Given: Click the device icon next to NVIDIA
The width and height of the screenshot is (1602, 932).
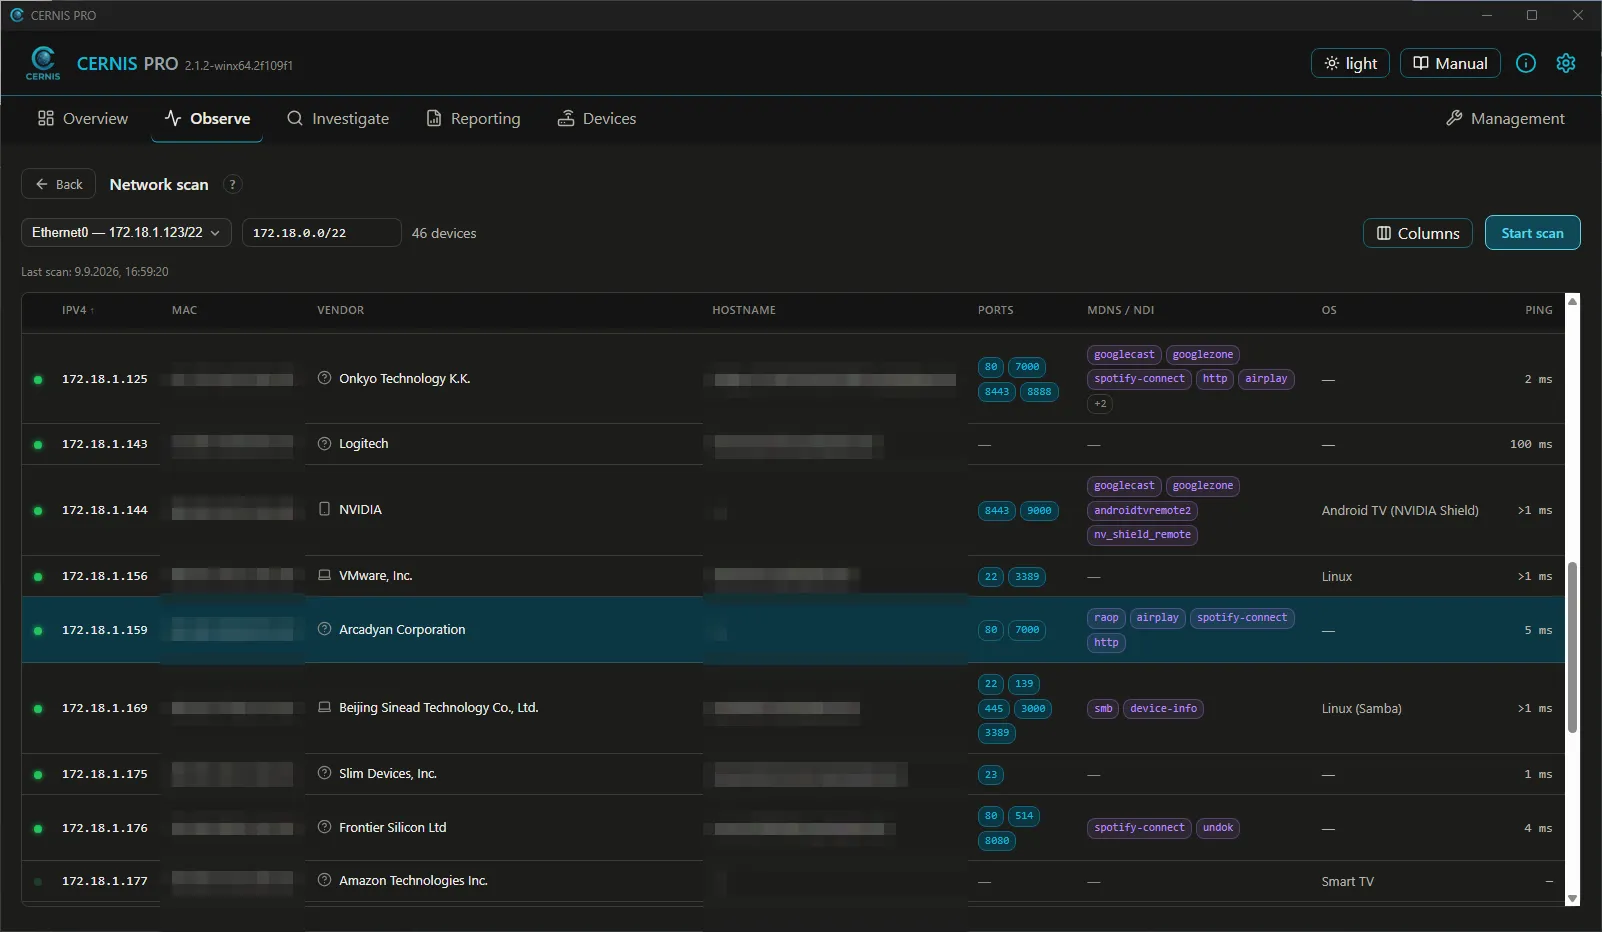Looking at the screenshot, I should pyautogui.click(x=324, y=509).
